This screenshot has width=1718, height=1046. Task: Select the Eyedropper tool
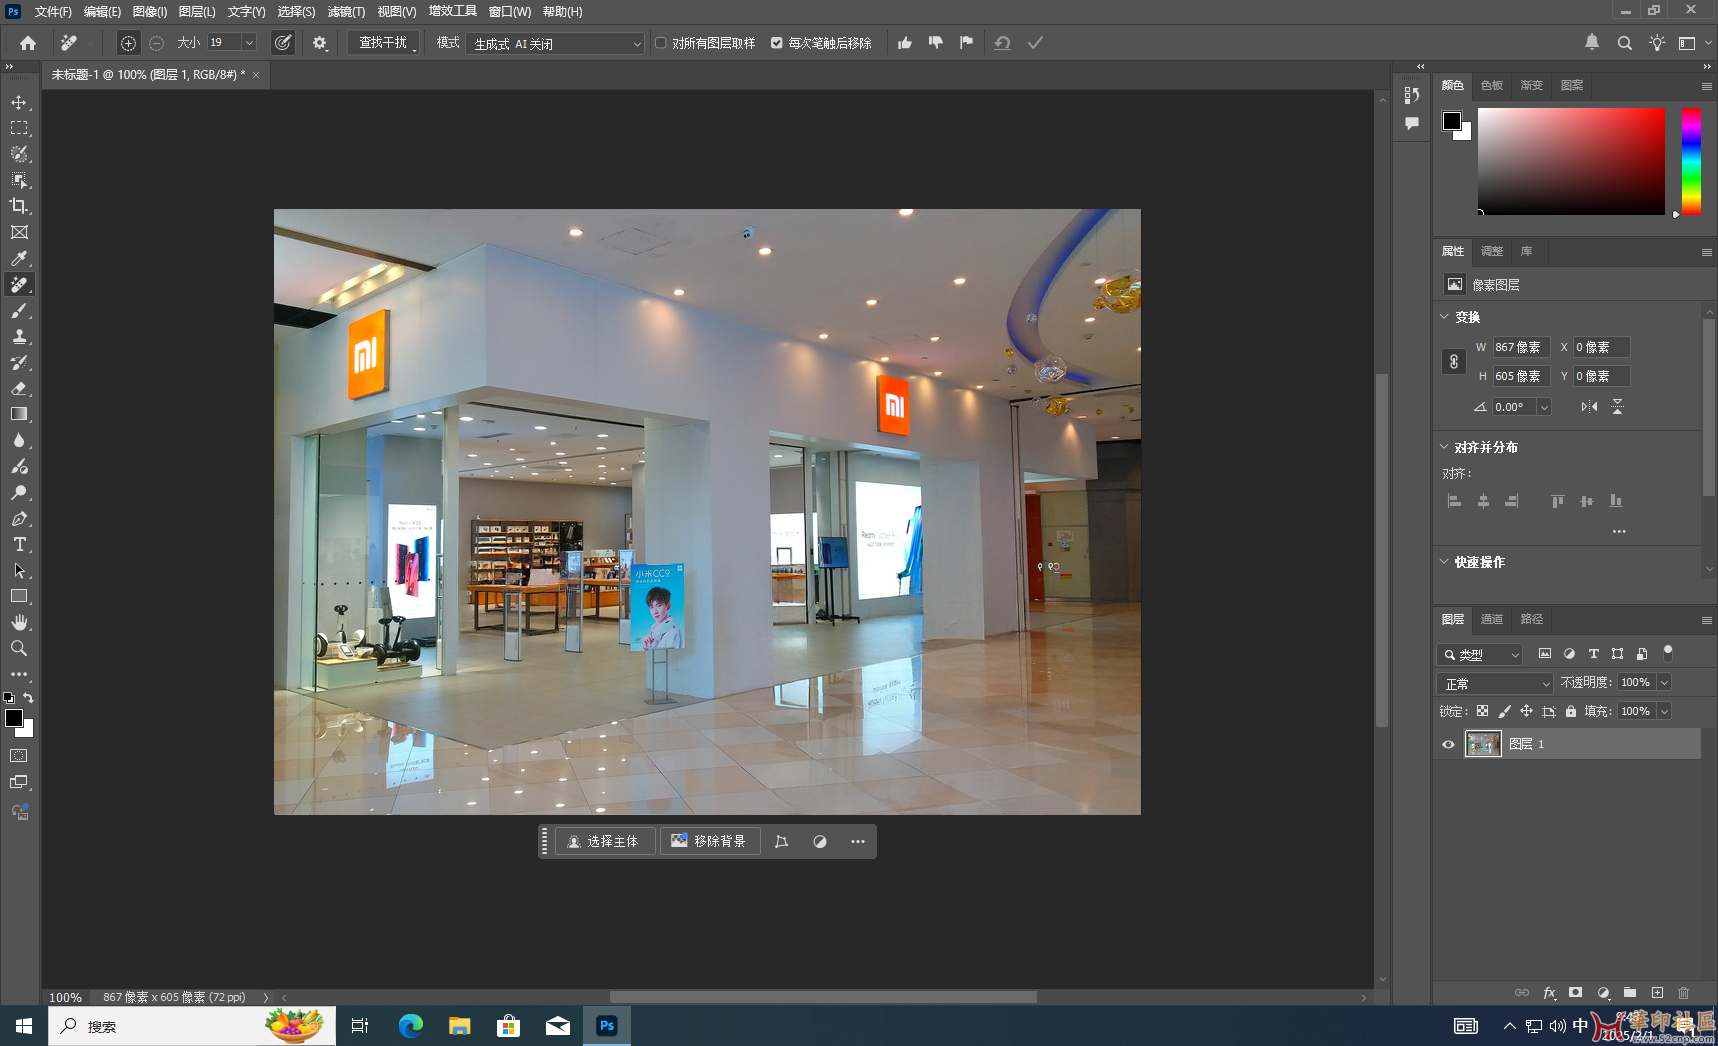(x=19, y=258)
